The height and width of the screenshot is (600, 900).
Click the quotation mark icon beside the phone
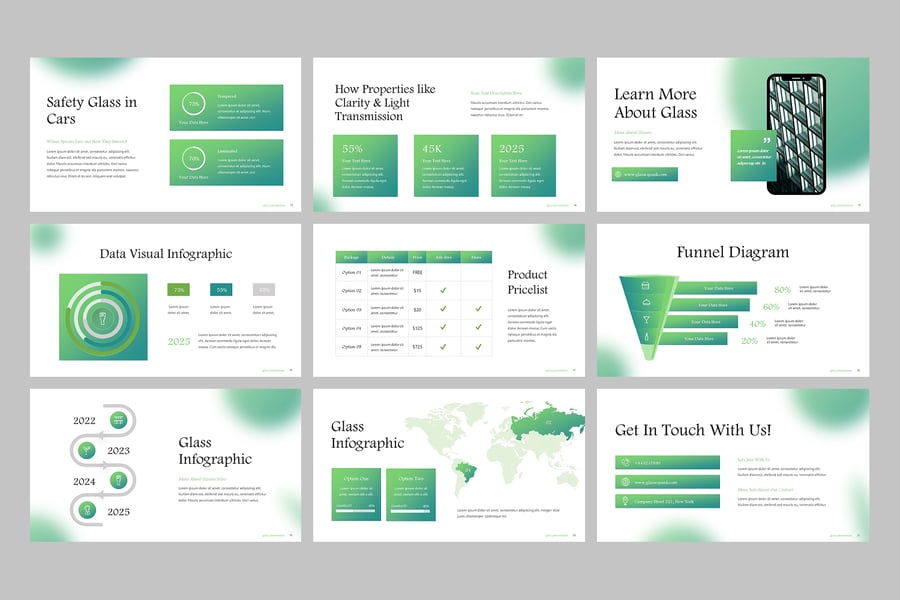(769, 141)
